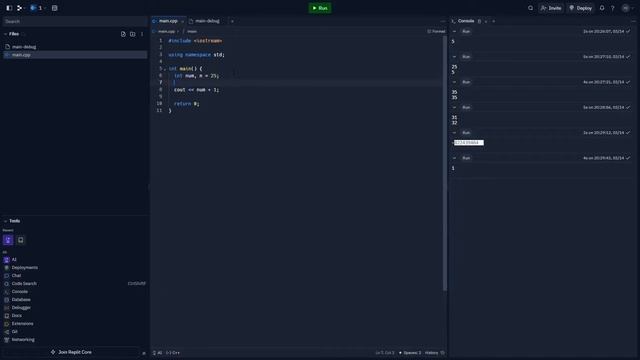
Task: Collapse the first Run output entry
Action: click(x=454, y=31)
